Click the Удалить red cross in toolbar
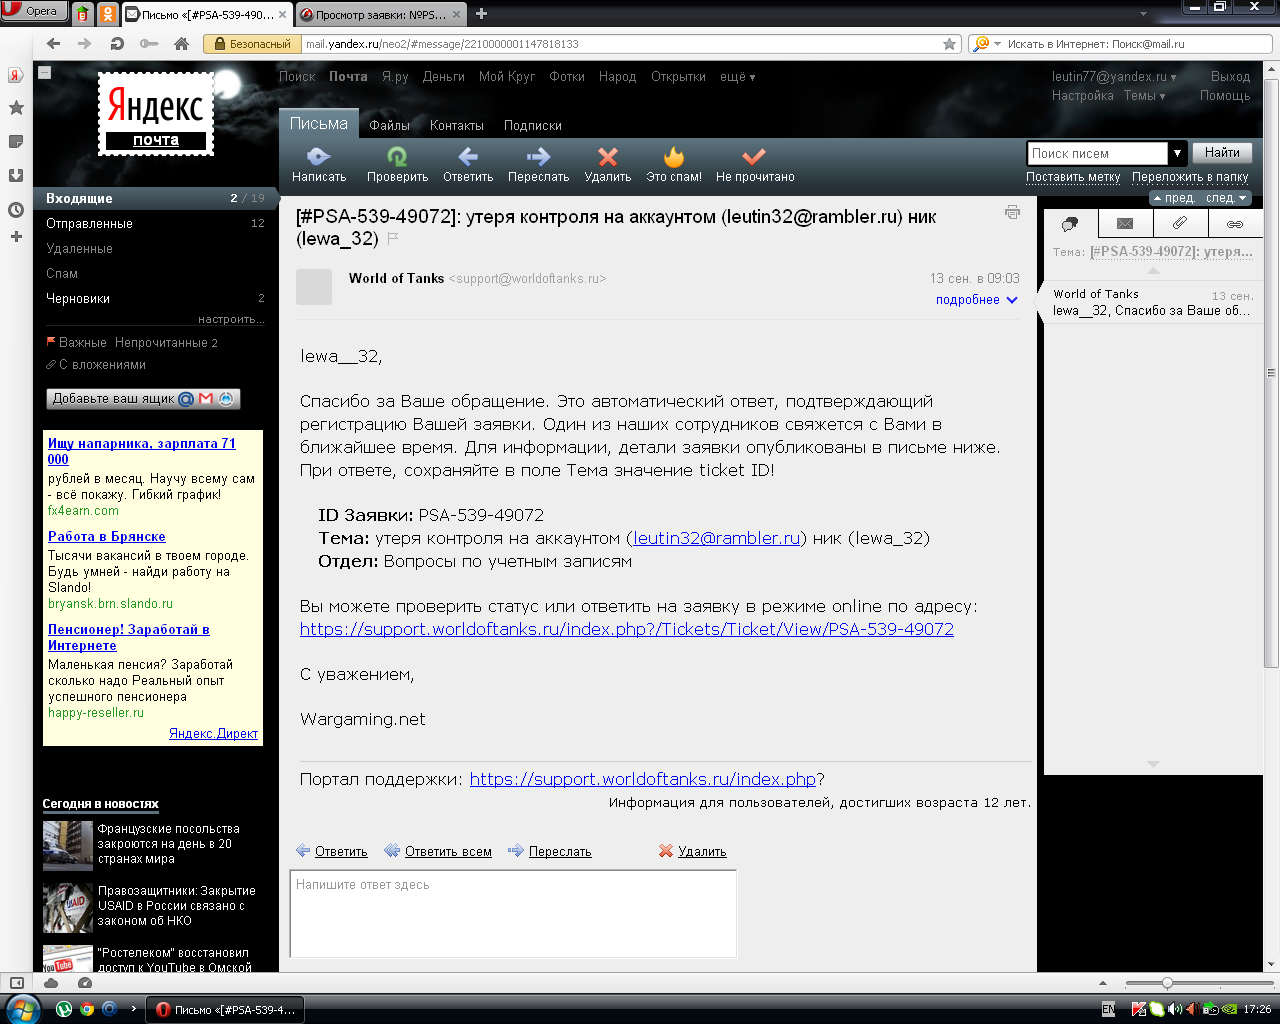1280x1024 pixels. [x=607, y=157]
